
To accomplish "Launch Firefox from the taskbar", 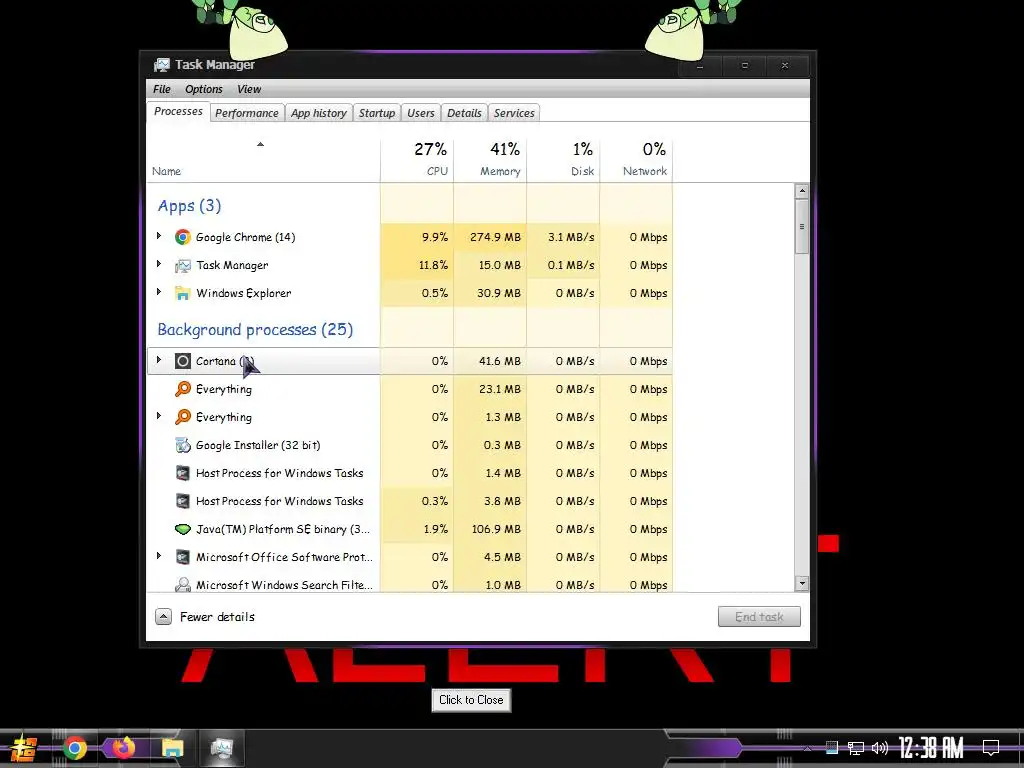I will 123,747.
